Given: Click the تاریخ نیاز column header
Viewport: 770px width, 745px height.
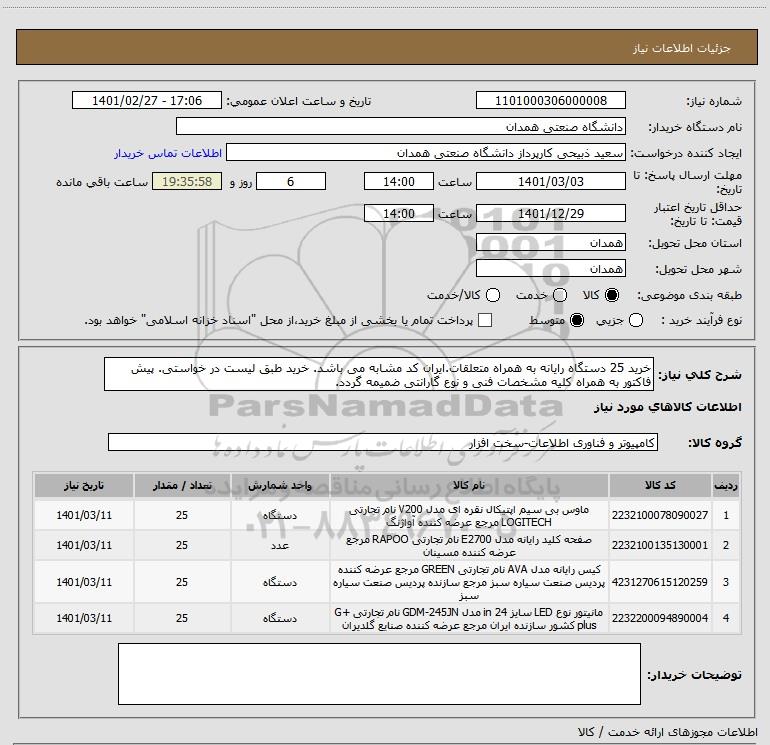Looking at the screenshot, I should (x=84, y=485).
